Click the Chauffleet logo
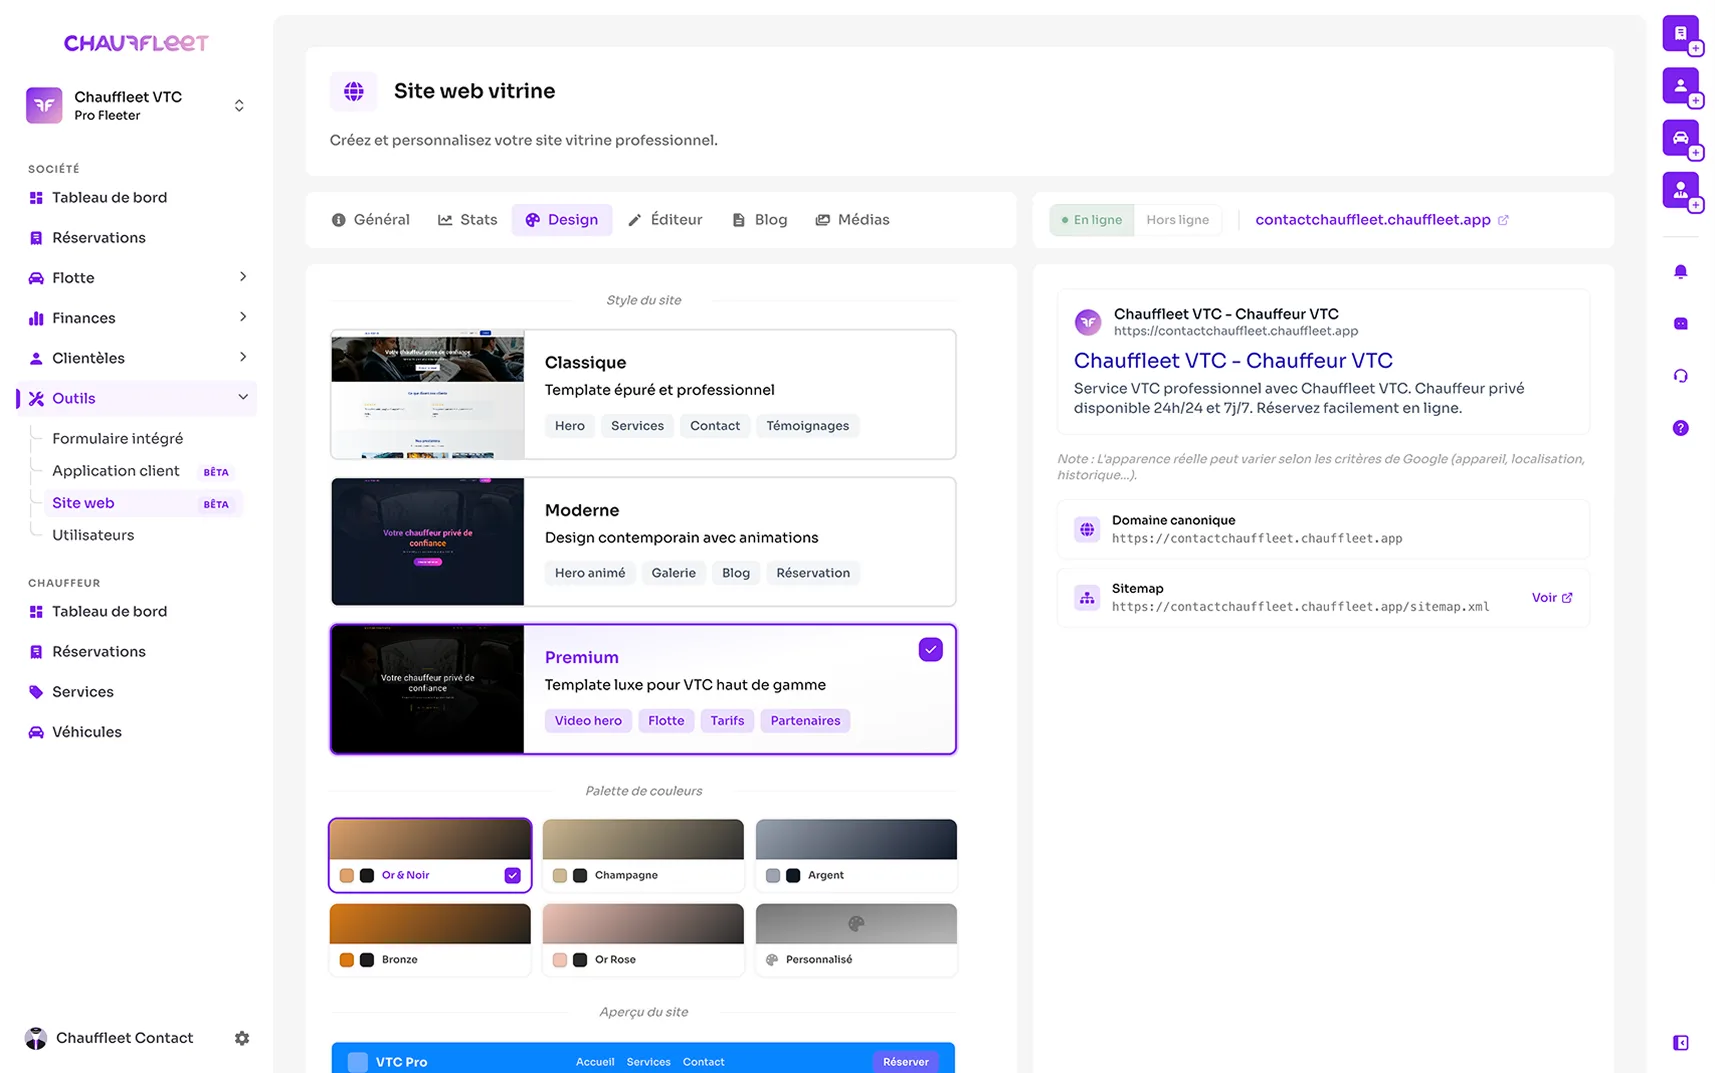The width and height of the screenshot is (1715, 1073). click(x=136, y=43)
